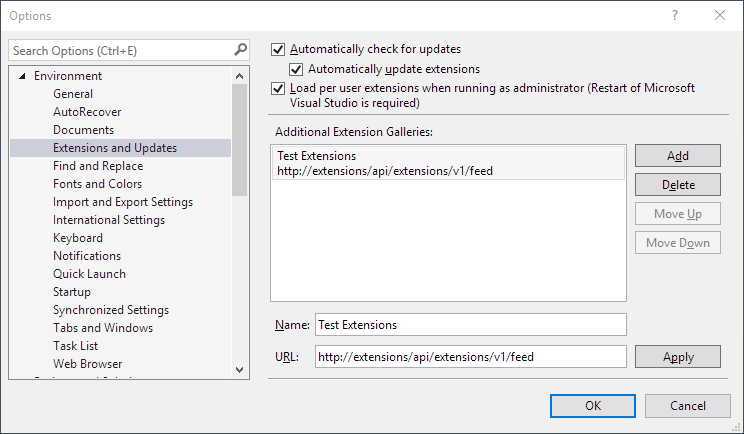
Task: Disable Load per user extensions checkbox
Action: click(279, 88)
